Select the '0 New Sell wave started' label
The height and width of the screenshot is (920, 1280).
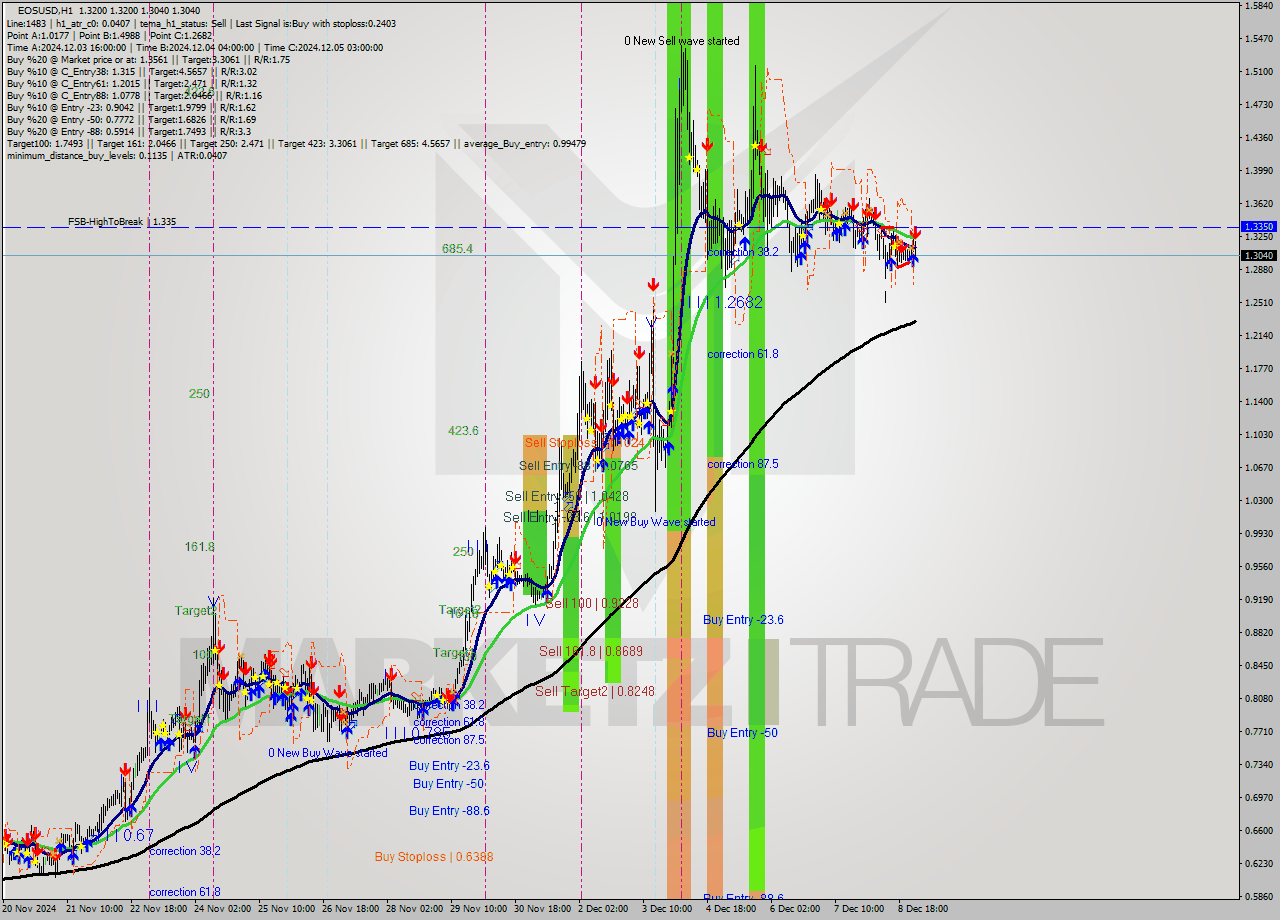coord(682,41)
